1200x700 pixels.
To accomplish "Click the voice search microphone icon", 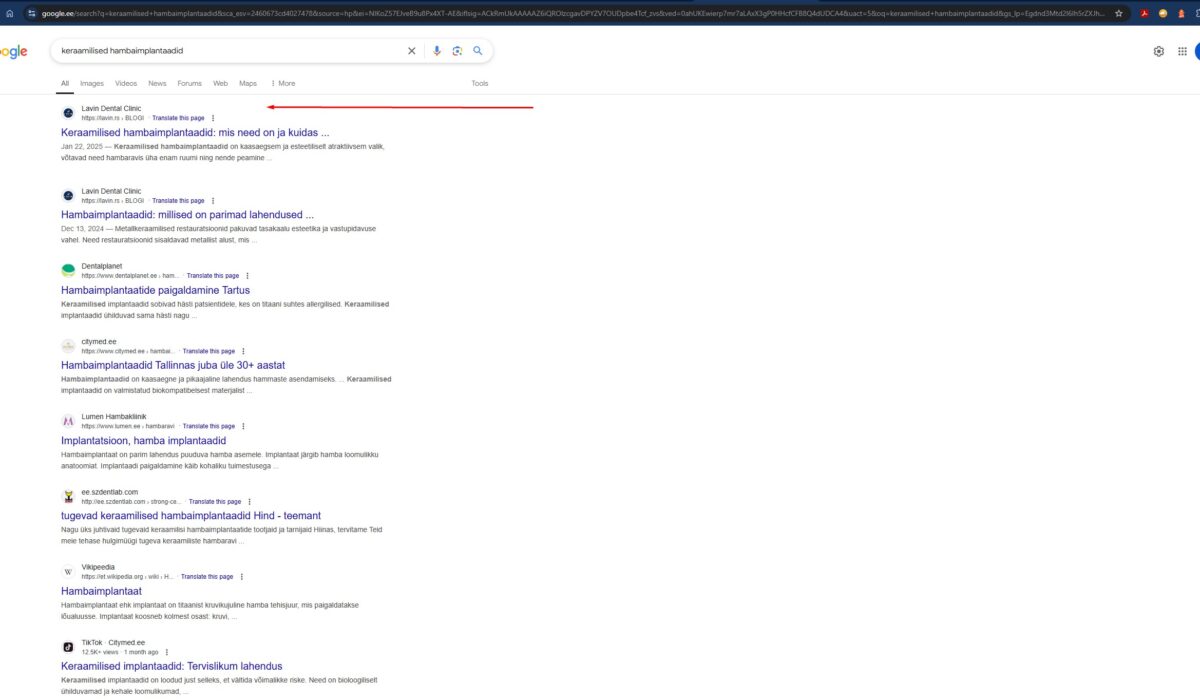I will [x=437, y=51].
